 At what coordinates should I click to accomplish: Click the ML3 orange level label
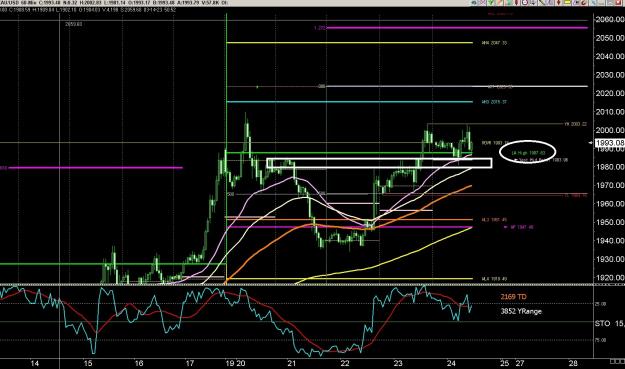[494, 220]
